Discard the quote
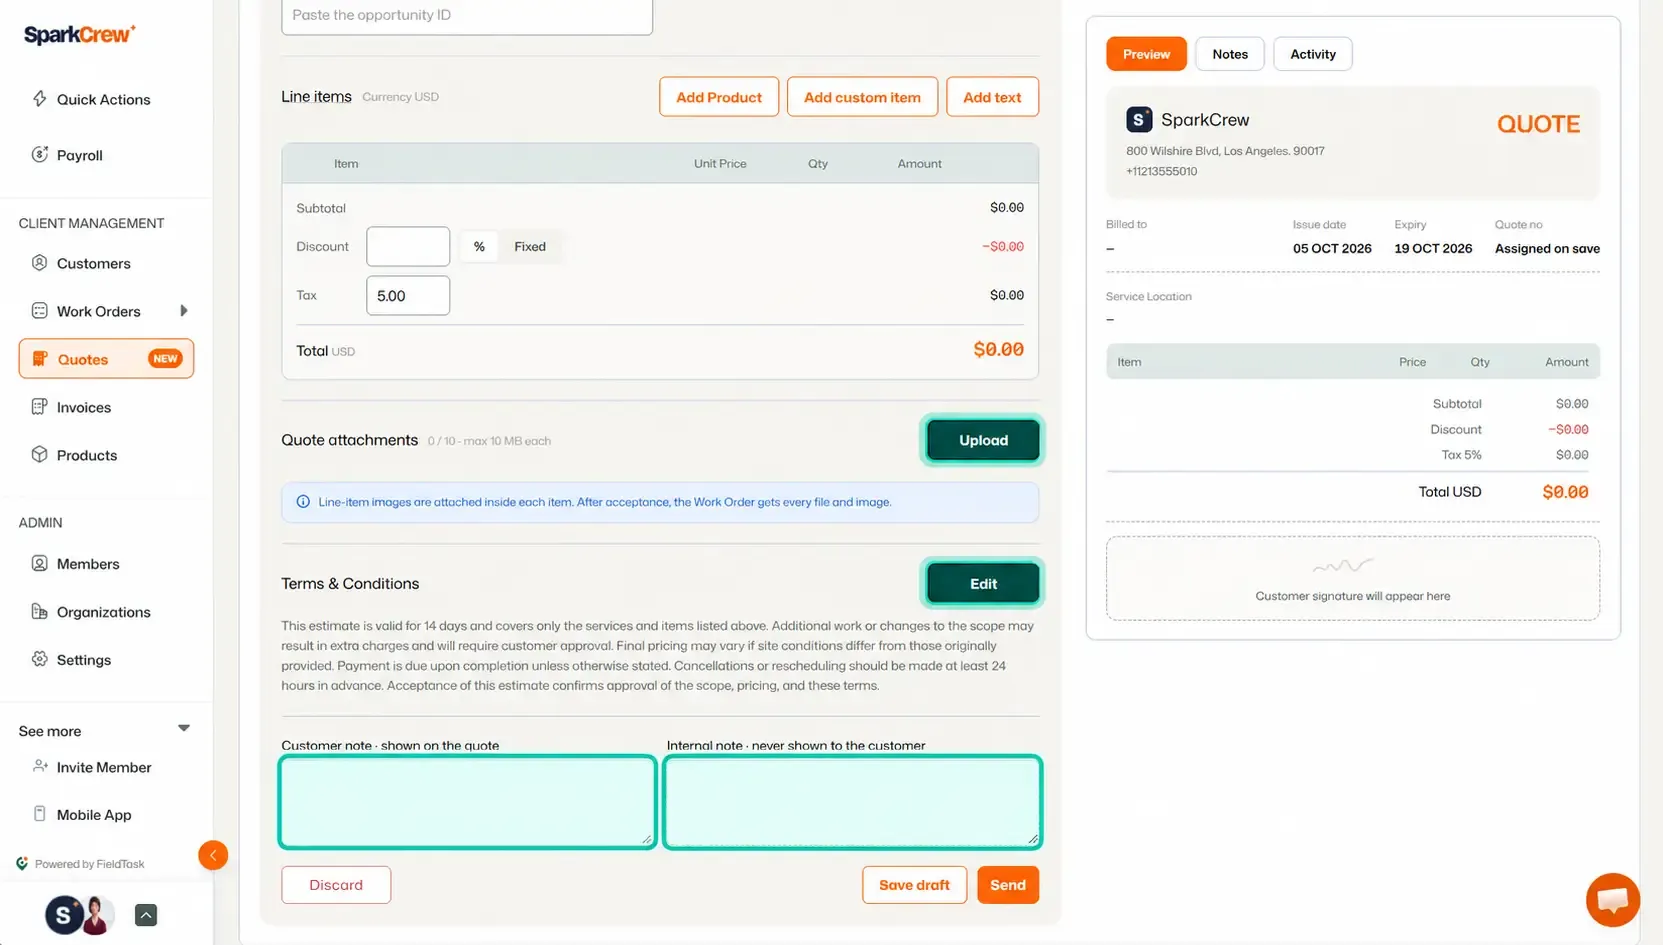1663x945 pixels. click(x=336, y=885)
